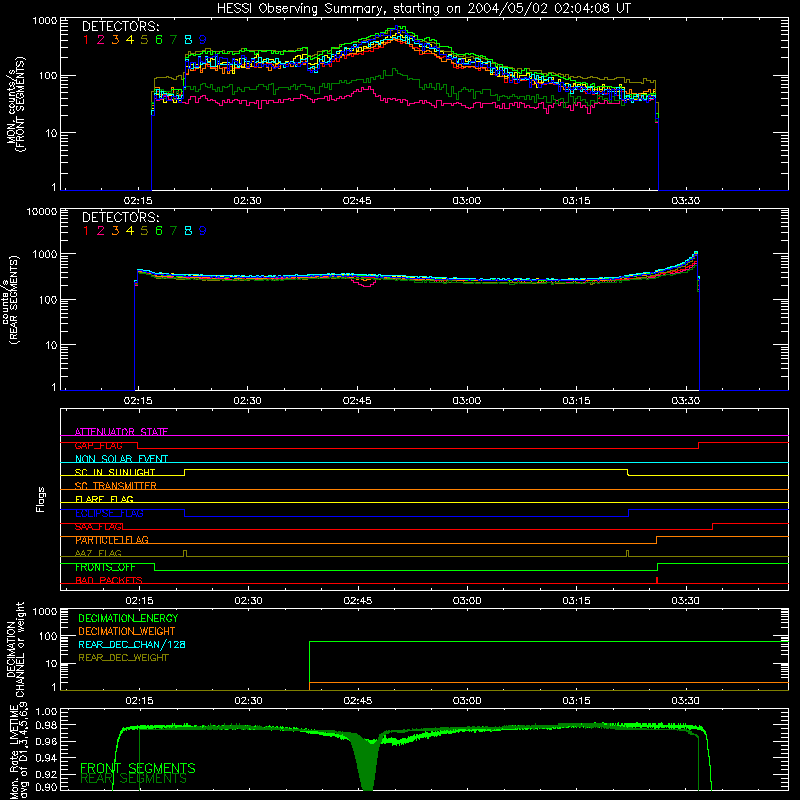Click the first AAZ_FLAG pulse on olive line

(185, 553)
